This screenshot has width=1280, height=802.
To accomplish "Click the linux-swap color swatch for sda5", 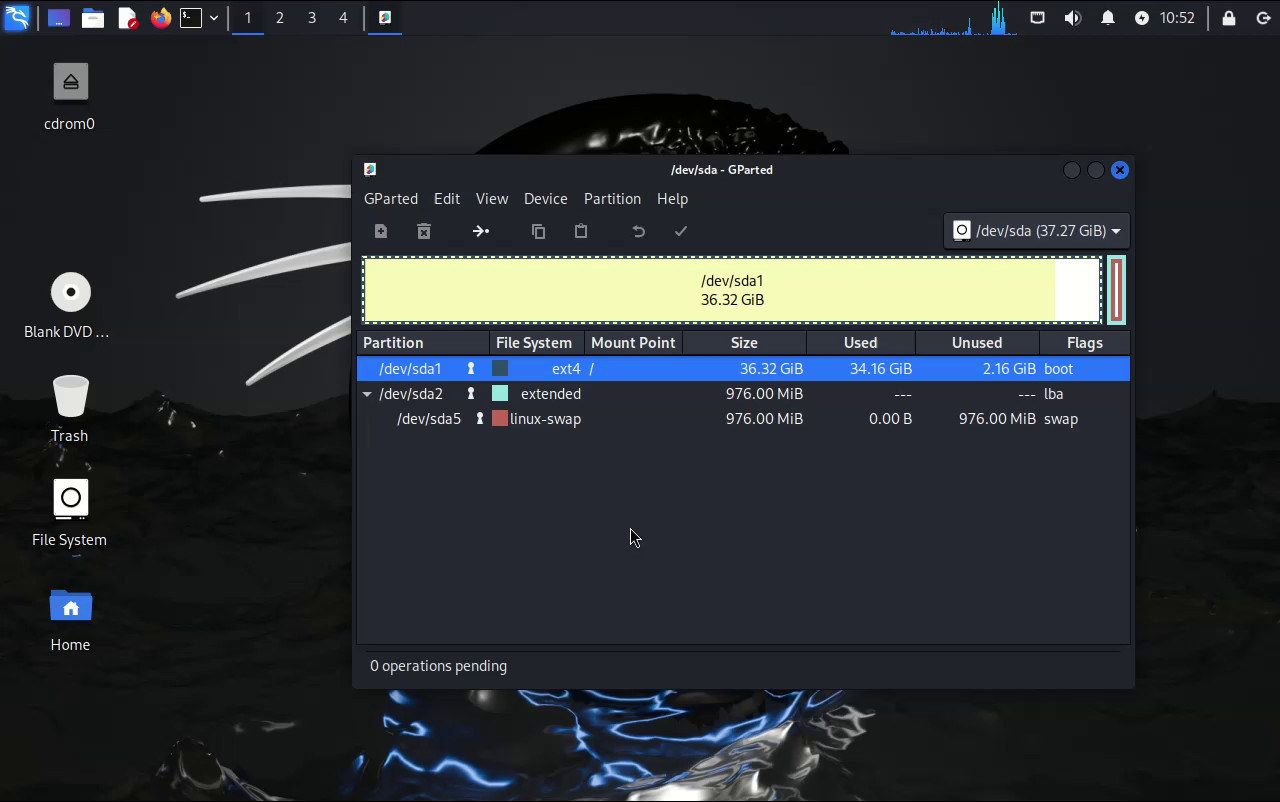I will [x=500, y=418].
